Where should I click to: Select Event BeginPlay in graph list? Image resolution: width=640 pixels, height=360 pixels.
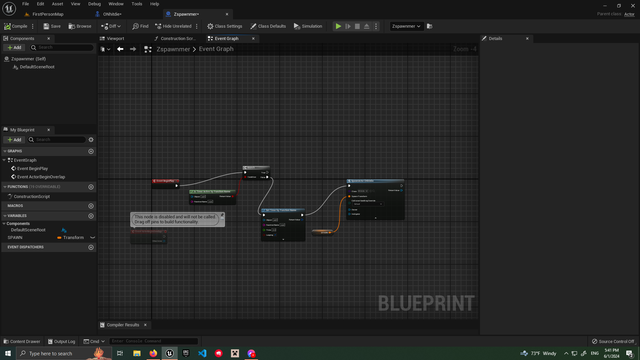pos(32,169)
